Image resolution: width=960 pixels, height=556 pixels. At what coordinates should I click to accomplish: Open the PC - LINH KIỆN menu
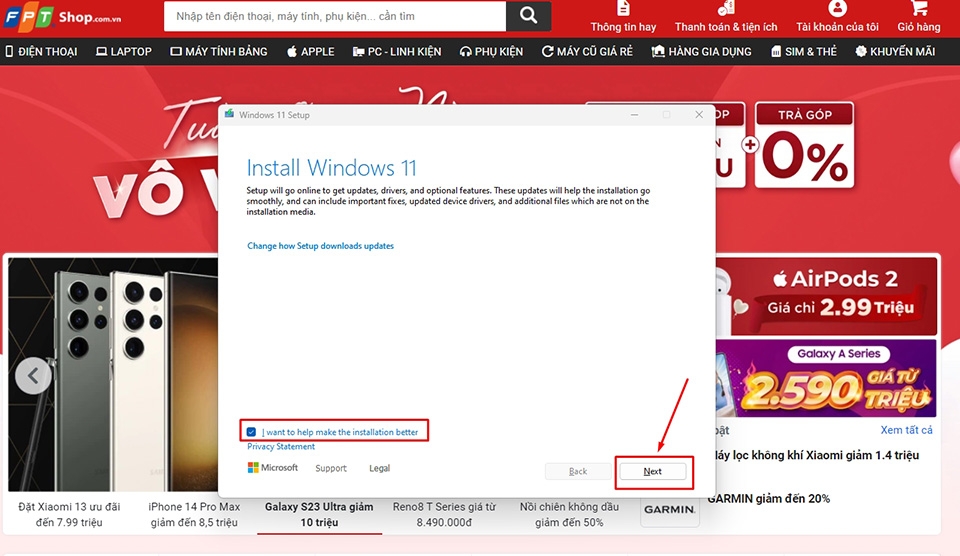(x=397, y=51)
